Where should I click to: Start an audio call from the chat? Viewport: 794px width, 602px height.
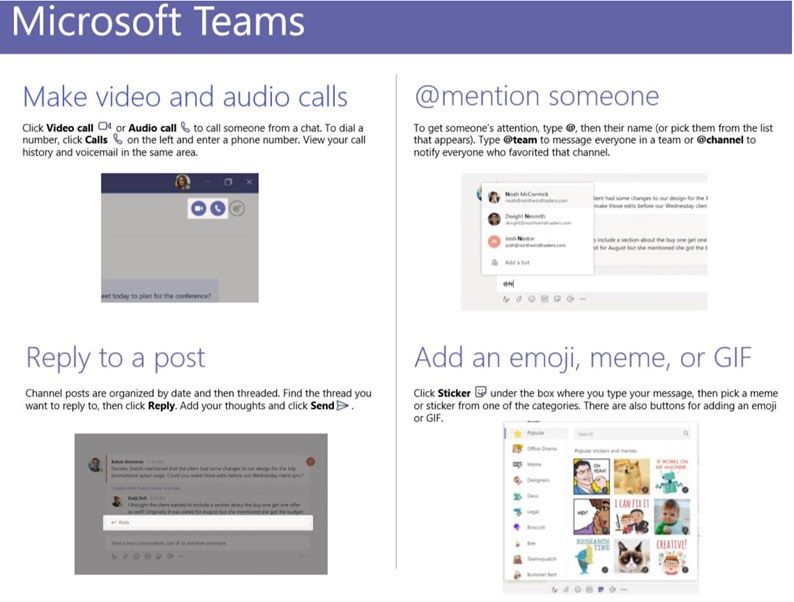coord(218,208)
